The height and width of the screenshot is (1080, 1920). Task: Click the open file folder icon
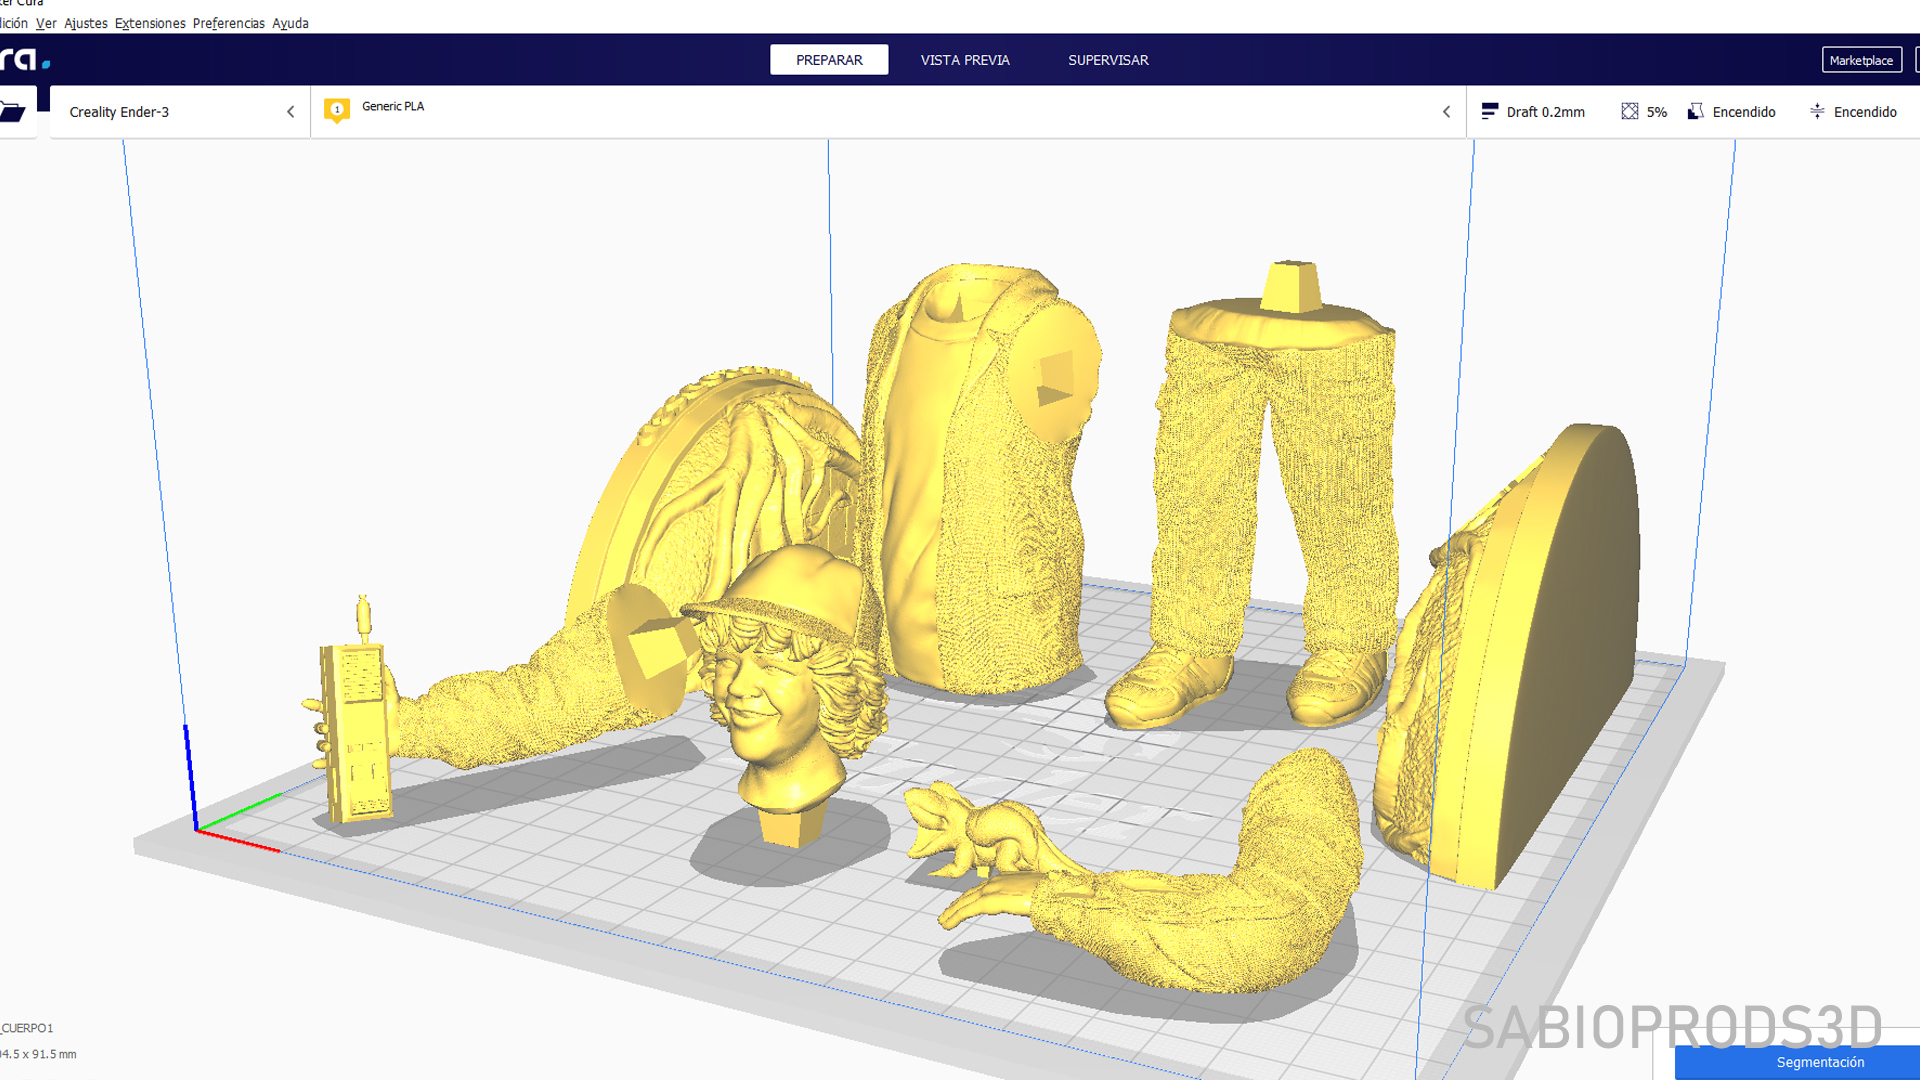(x=13, y=112)
